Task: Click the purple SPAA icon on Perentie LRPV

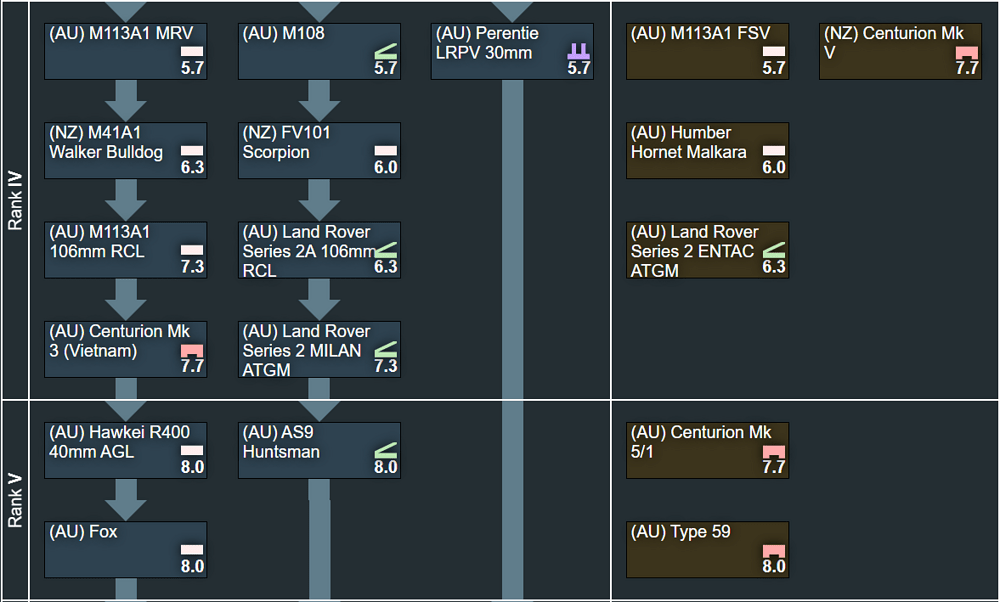Action: [x=579, y=50]
